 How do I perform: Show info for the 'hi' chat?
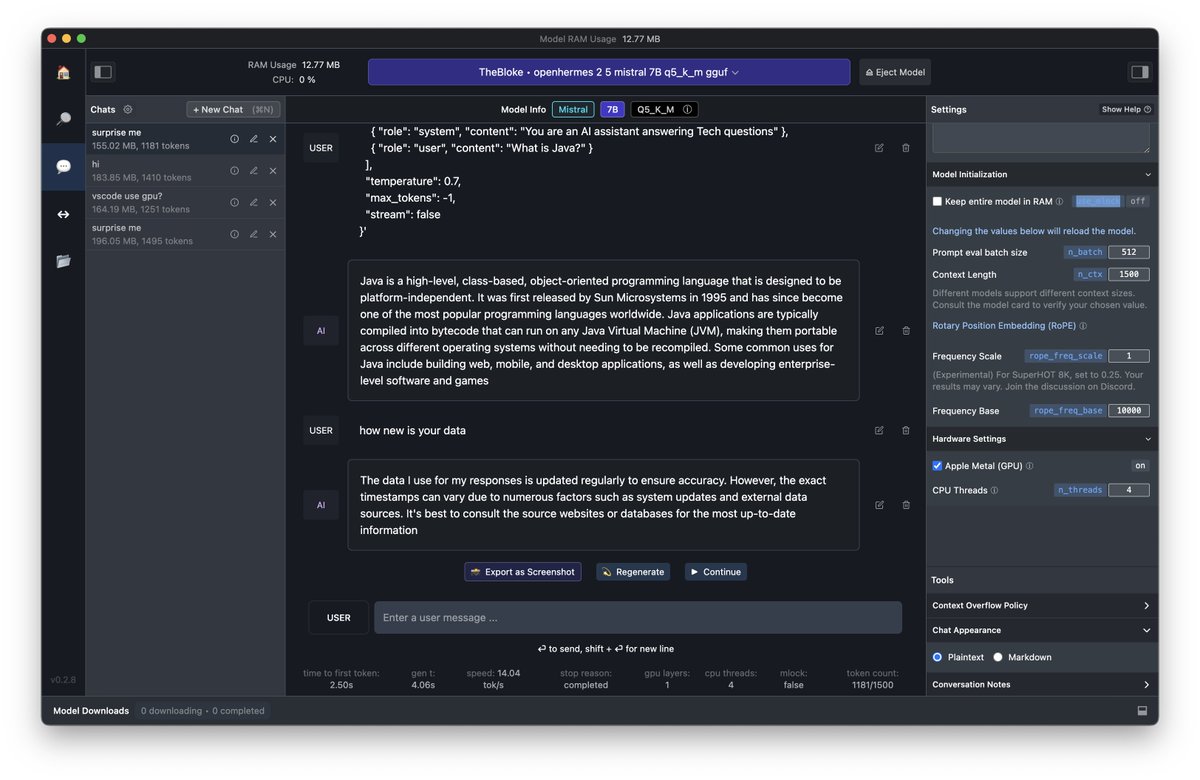click(234, 171)
